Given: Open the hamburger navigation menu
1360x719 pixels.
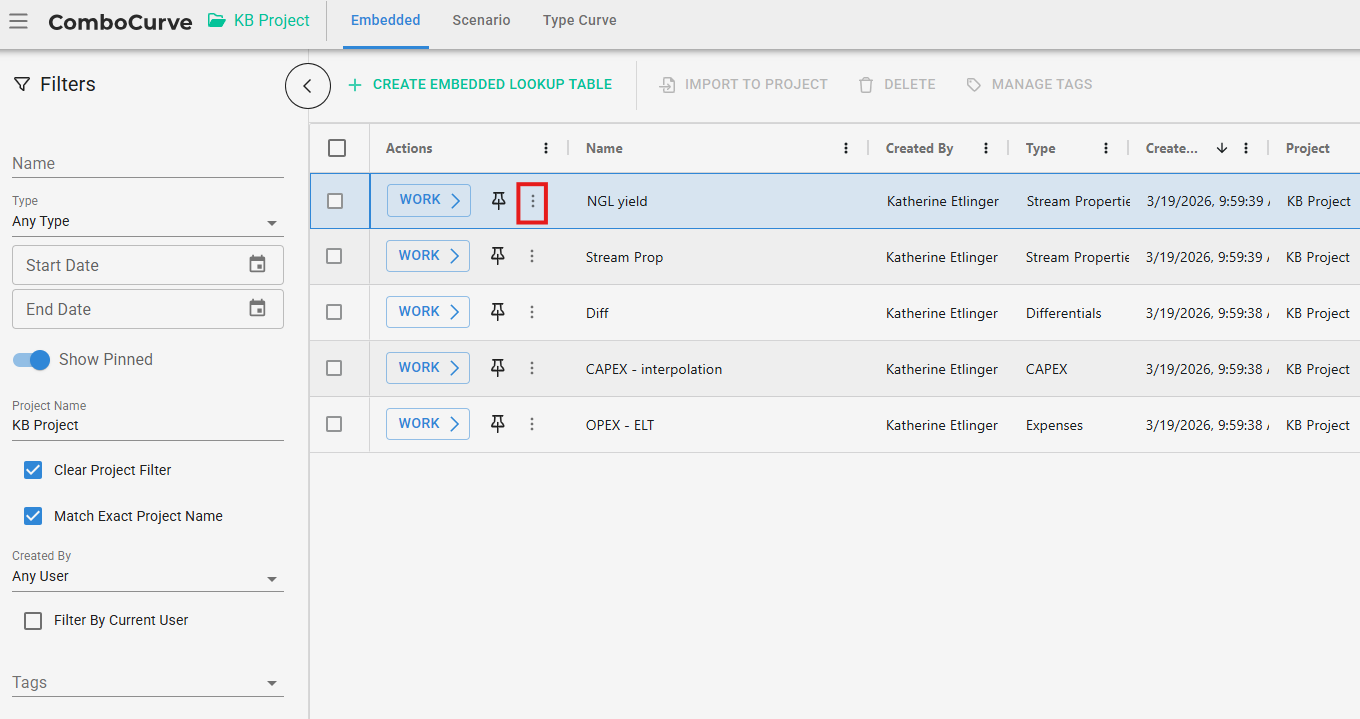Looking at the screenshot, I should pos(18,21).
